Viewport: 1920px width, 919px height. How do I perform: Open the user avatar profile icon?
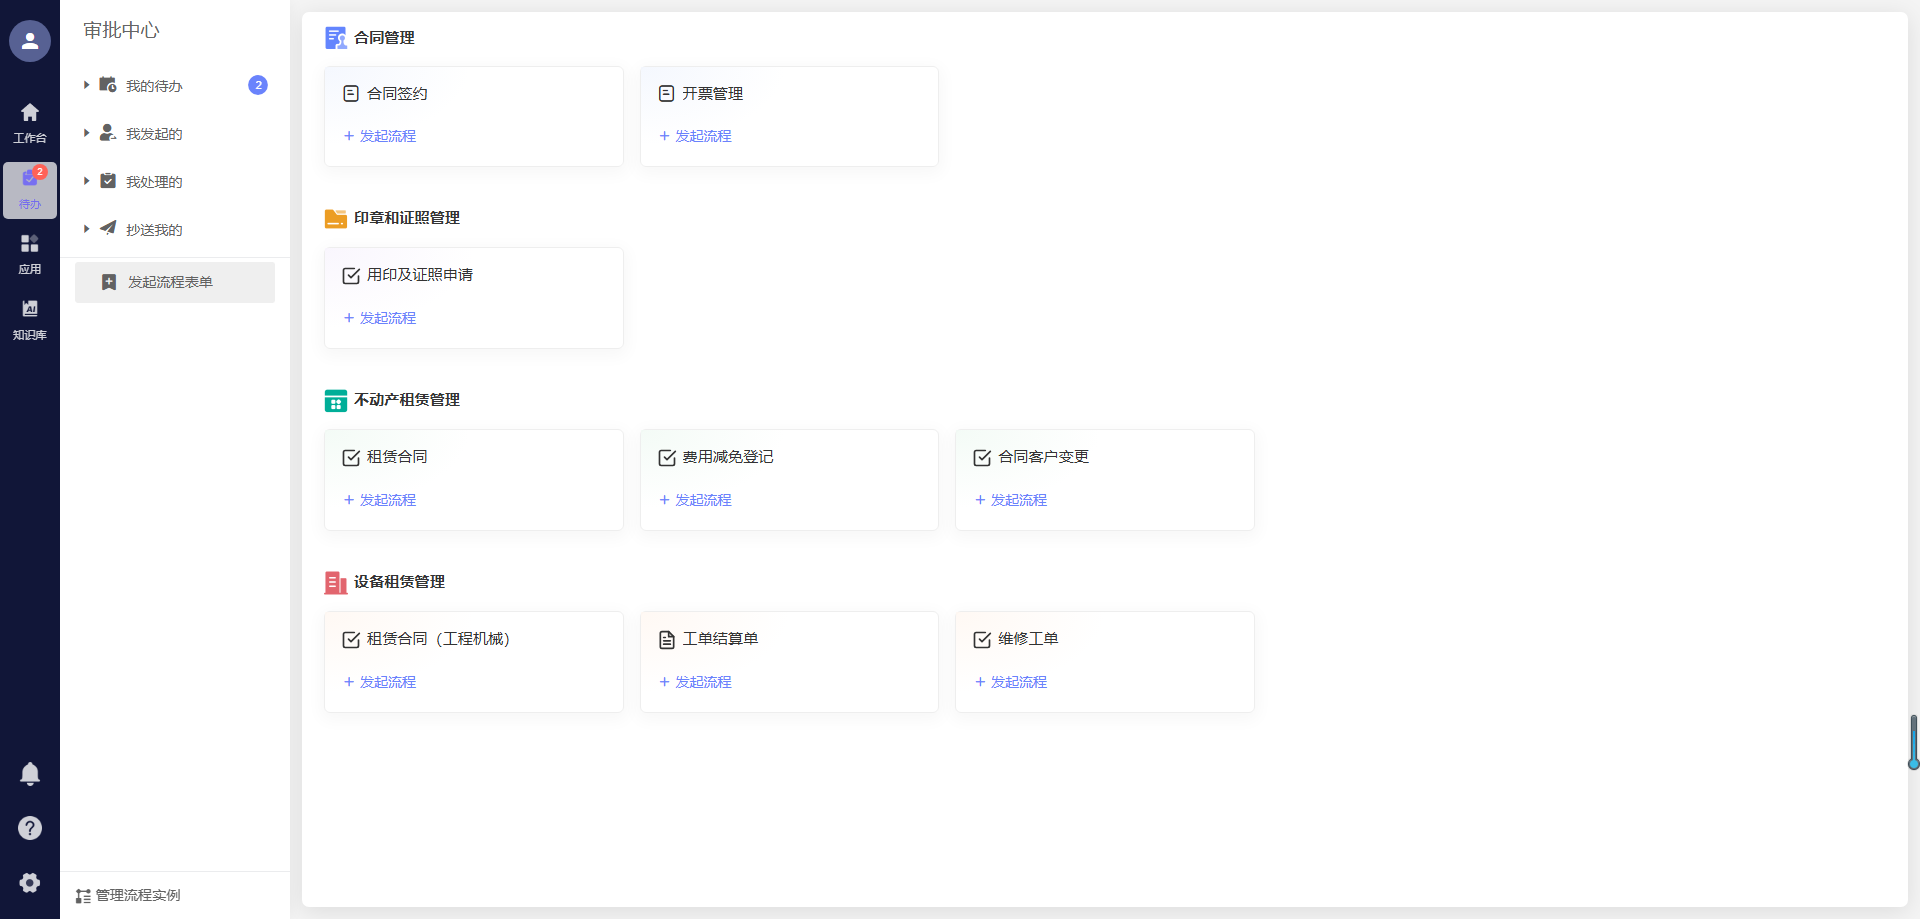pos(30,41)
